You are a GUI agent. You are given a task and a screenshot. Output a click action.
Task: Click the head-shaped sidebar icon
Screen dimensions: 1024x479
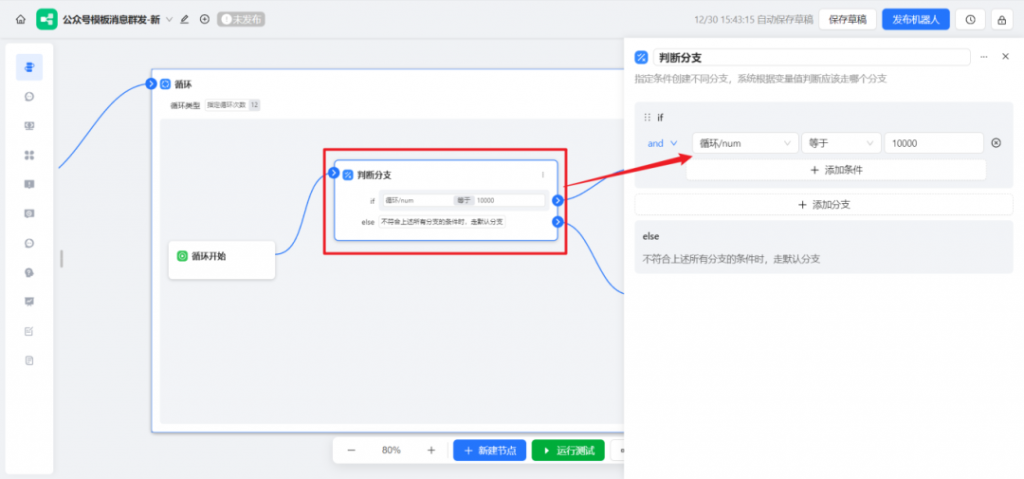pos(29,273)
